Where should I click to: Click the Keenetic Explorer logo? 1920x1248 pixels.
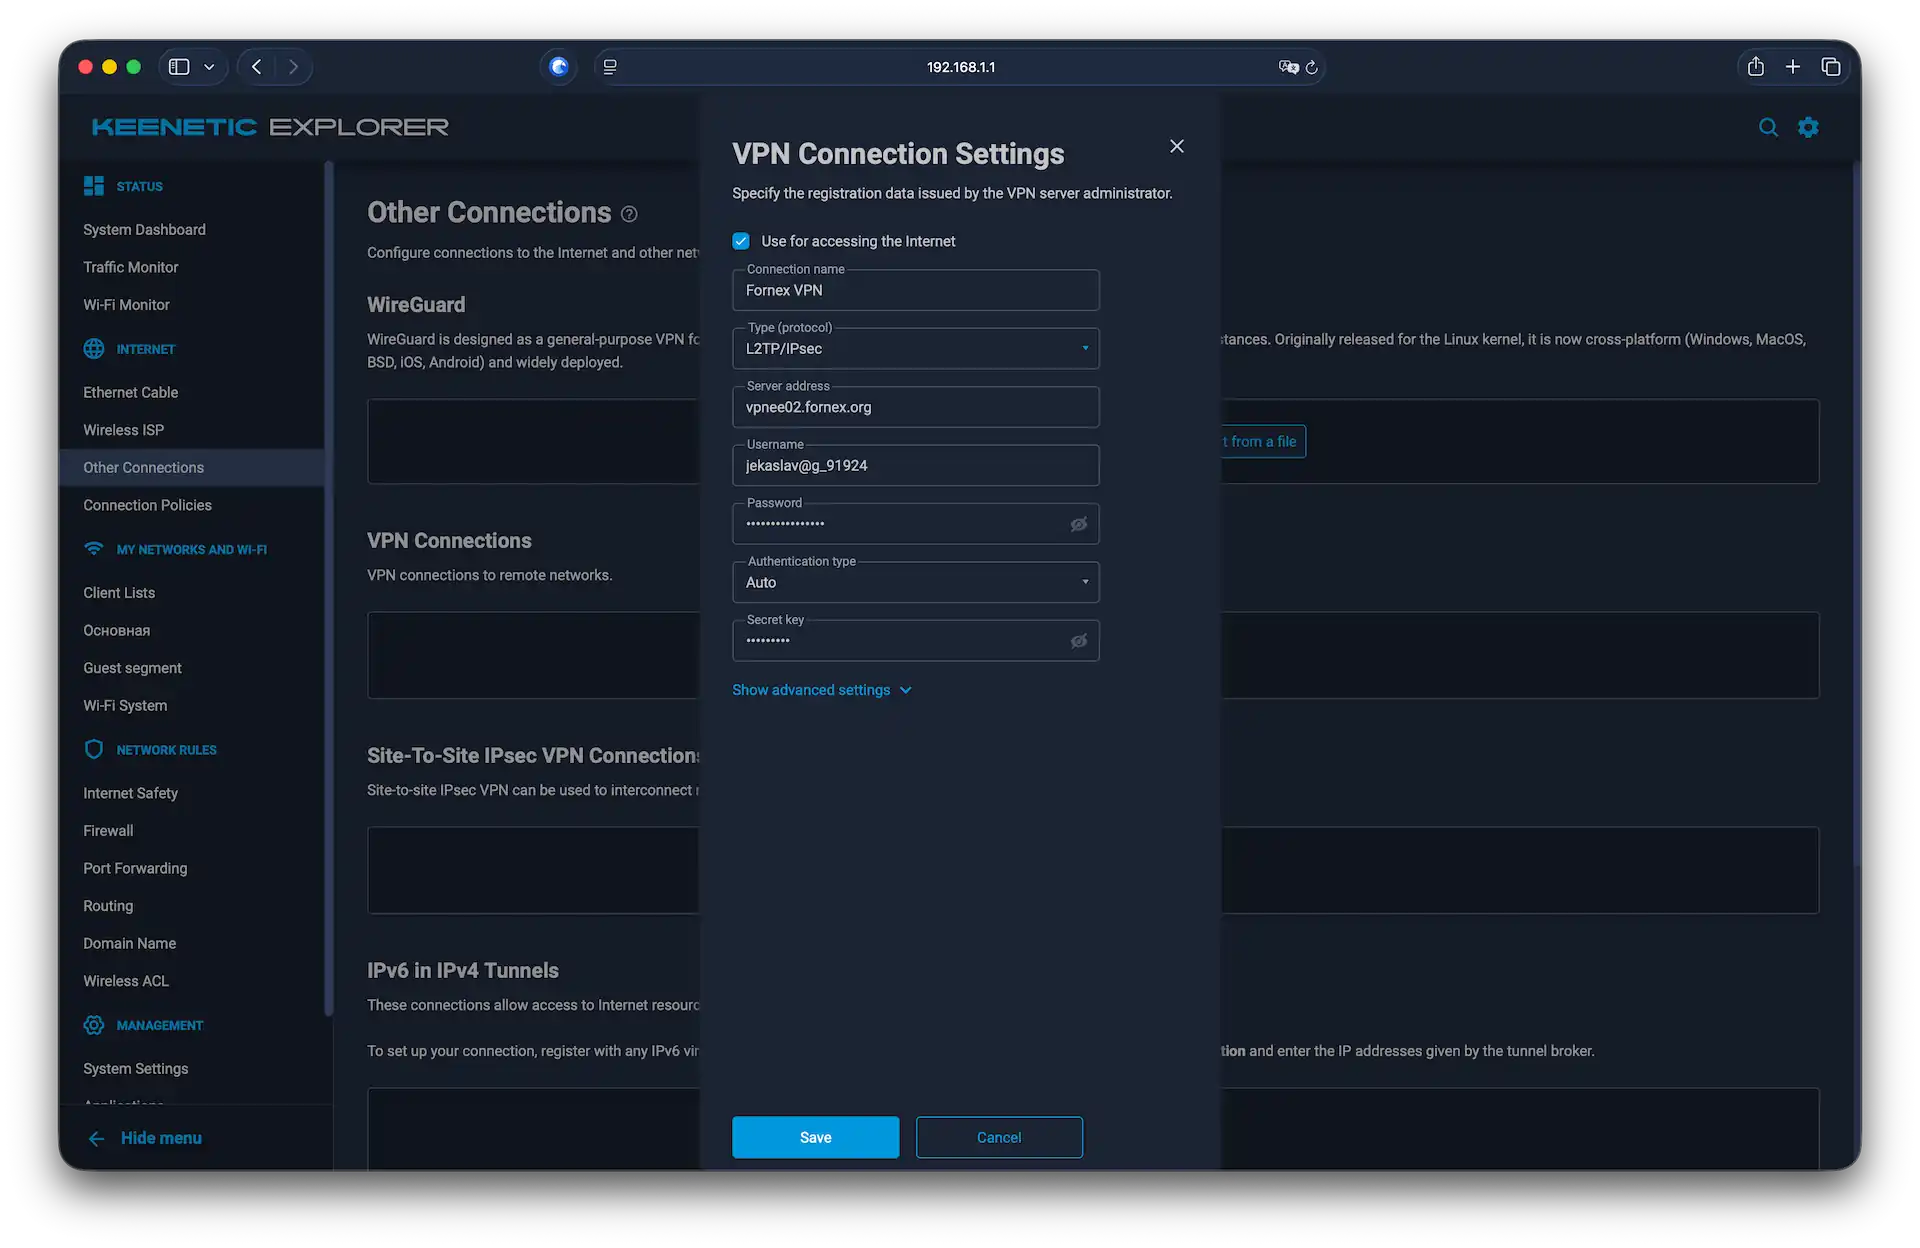coord(270,127)
